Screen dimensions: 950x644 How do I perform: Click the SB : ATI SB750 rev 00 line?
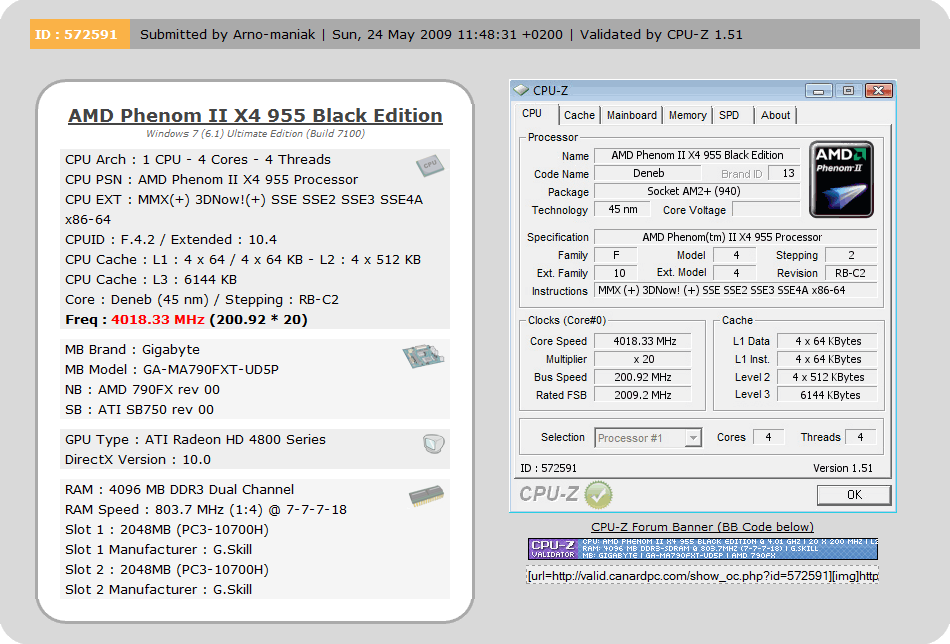point(139,410)
